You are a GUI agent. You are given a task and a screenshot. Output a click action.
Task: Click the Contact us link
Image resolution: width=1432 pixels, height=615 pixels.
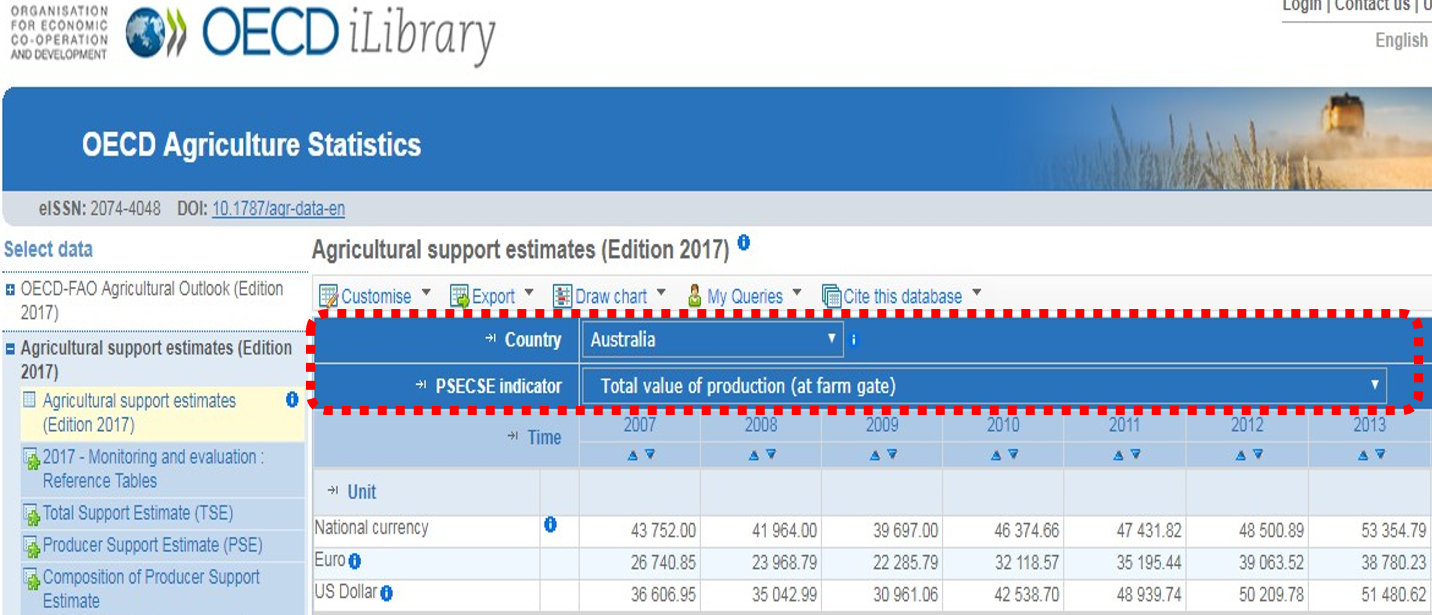(1372, 6)
